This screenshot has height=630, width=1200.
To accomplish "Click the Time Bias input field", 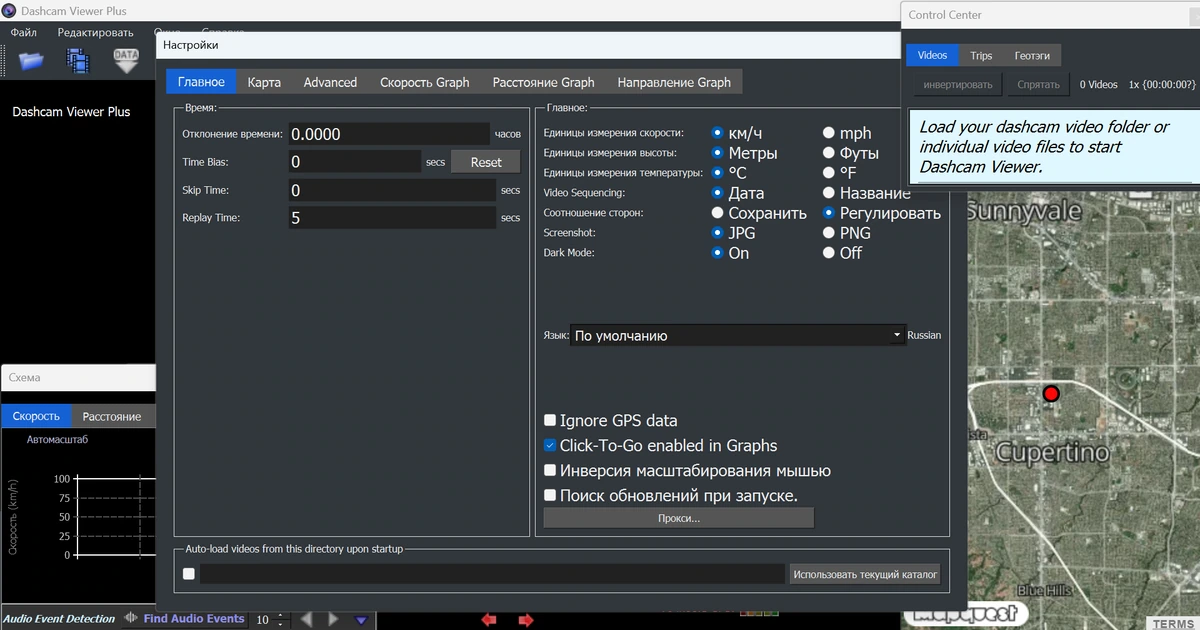I will [x=355, y=162].
